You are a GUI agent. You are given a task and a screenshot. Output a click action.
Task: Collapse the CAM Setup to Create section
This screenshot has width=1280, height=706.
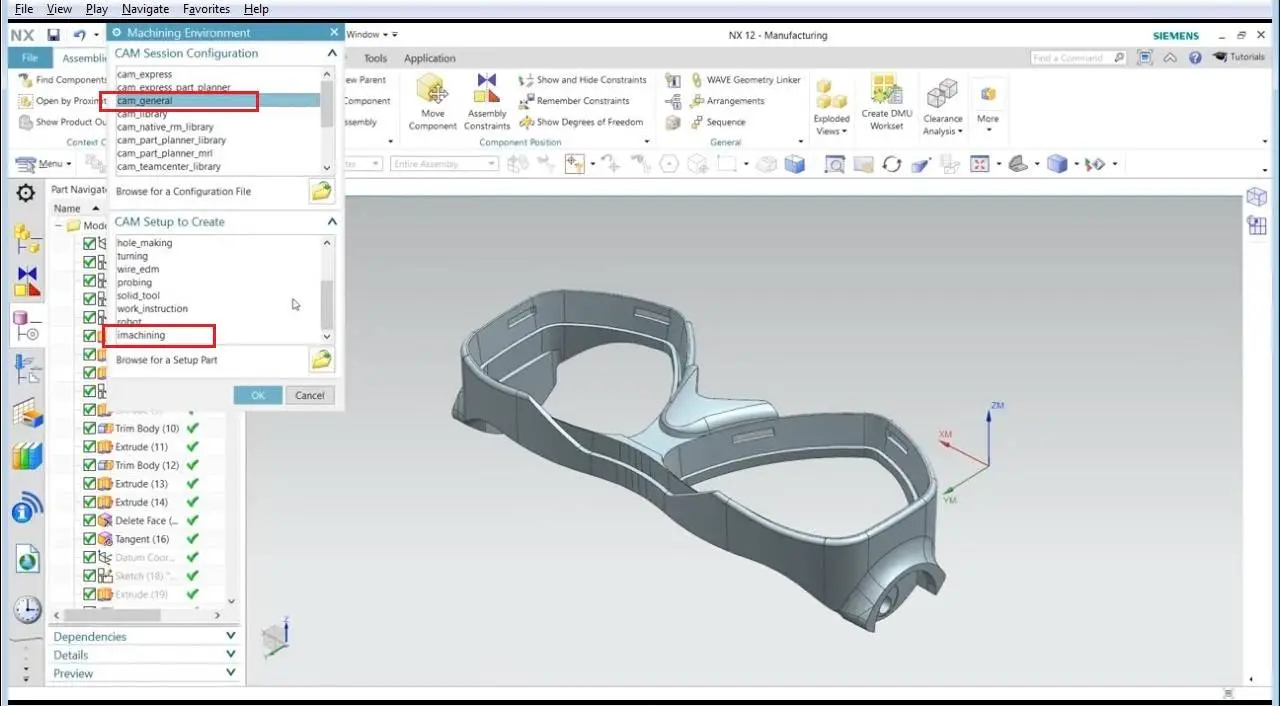pos(332,222)
